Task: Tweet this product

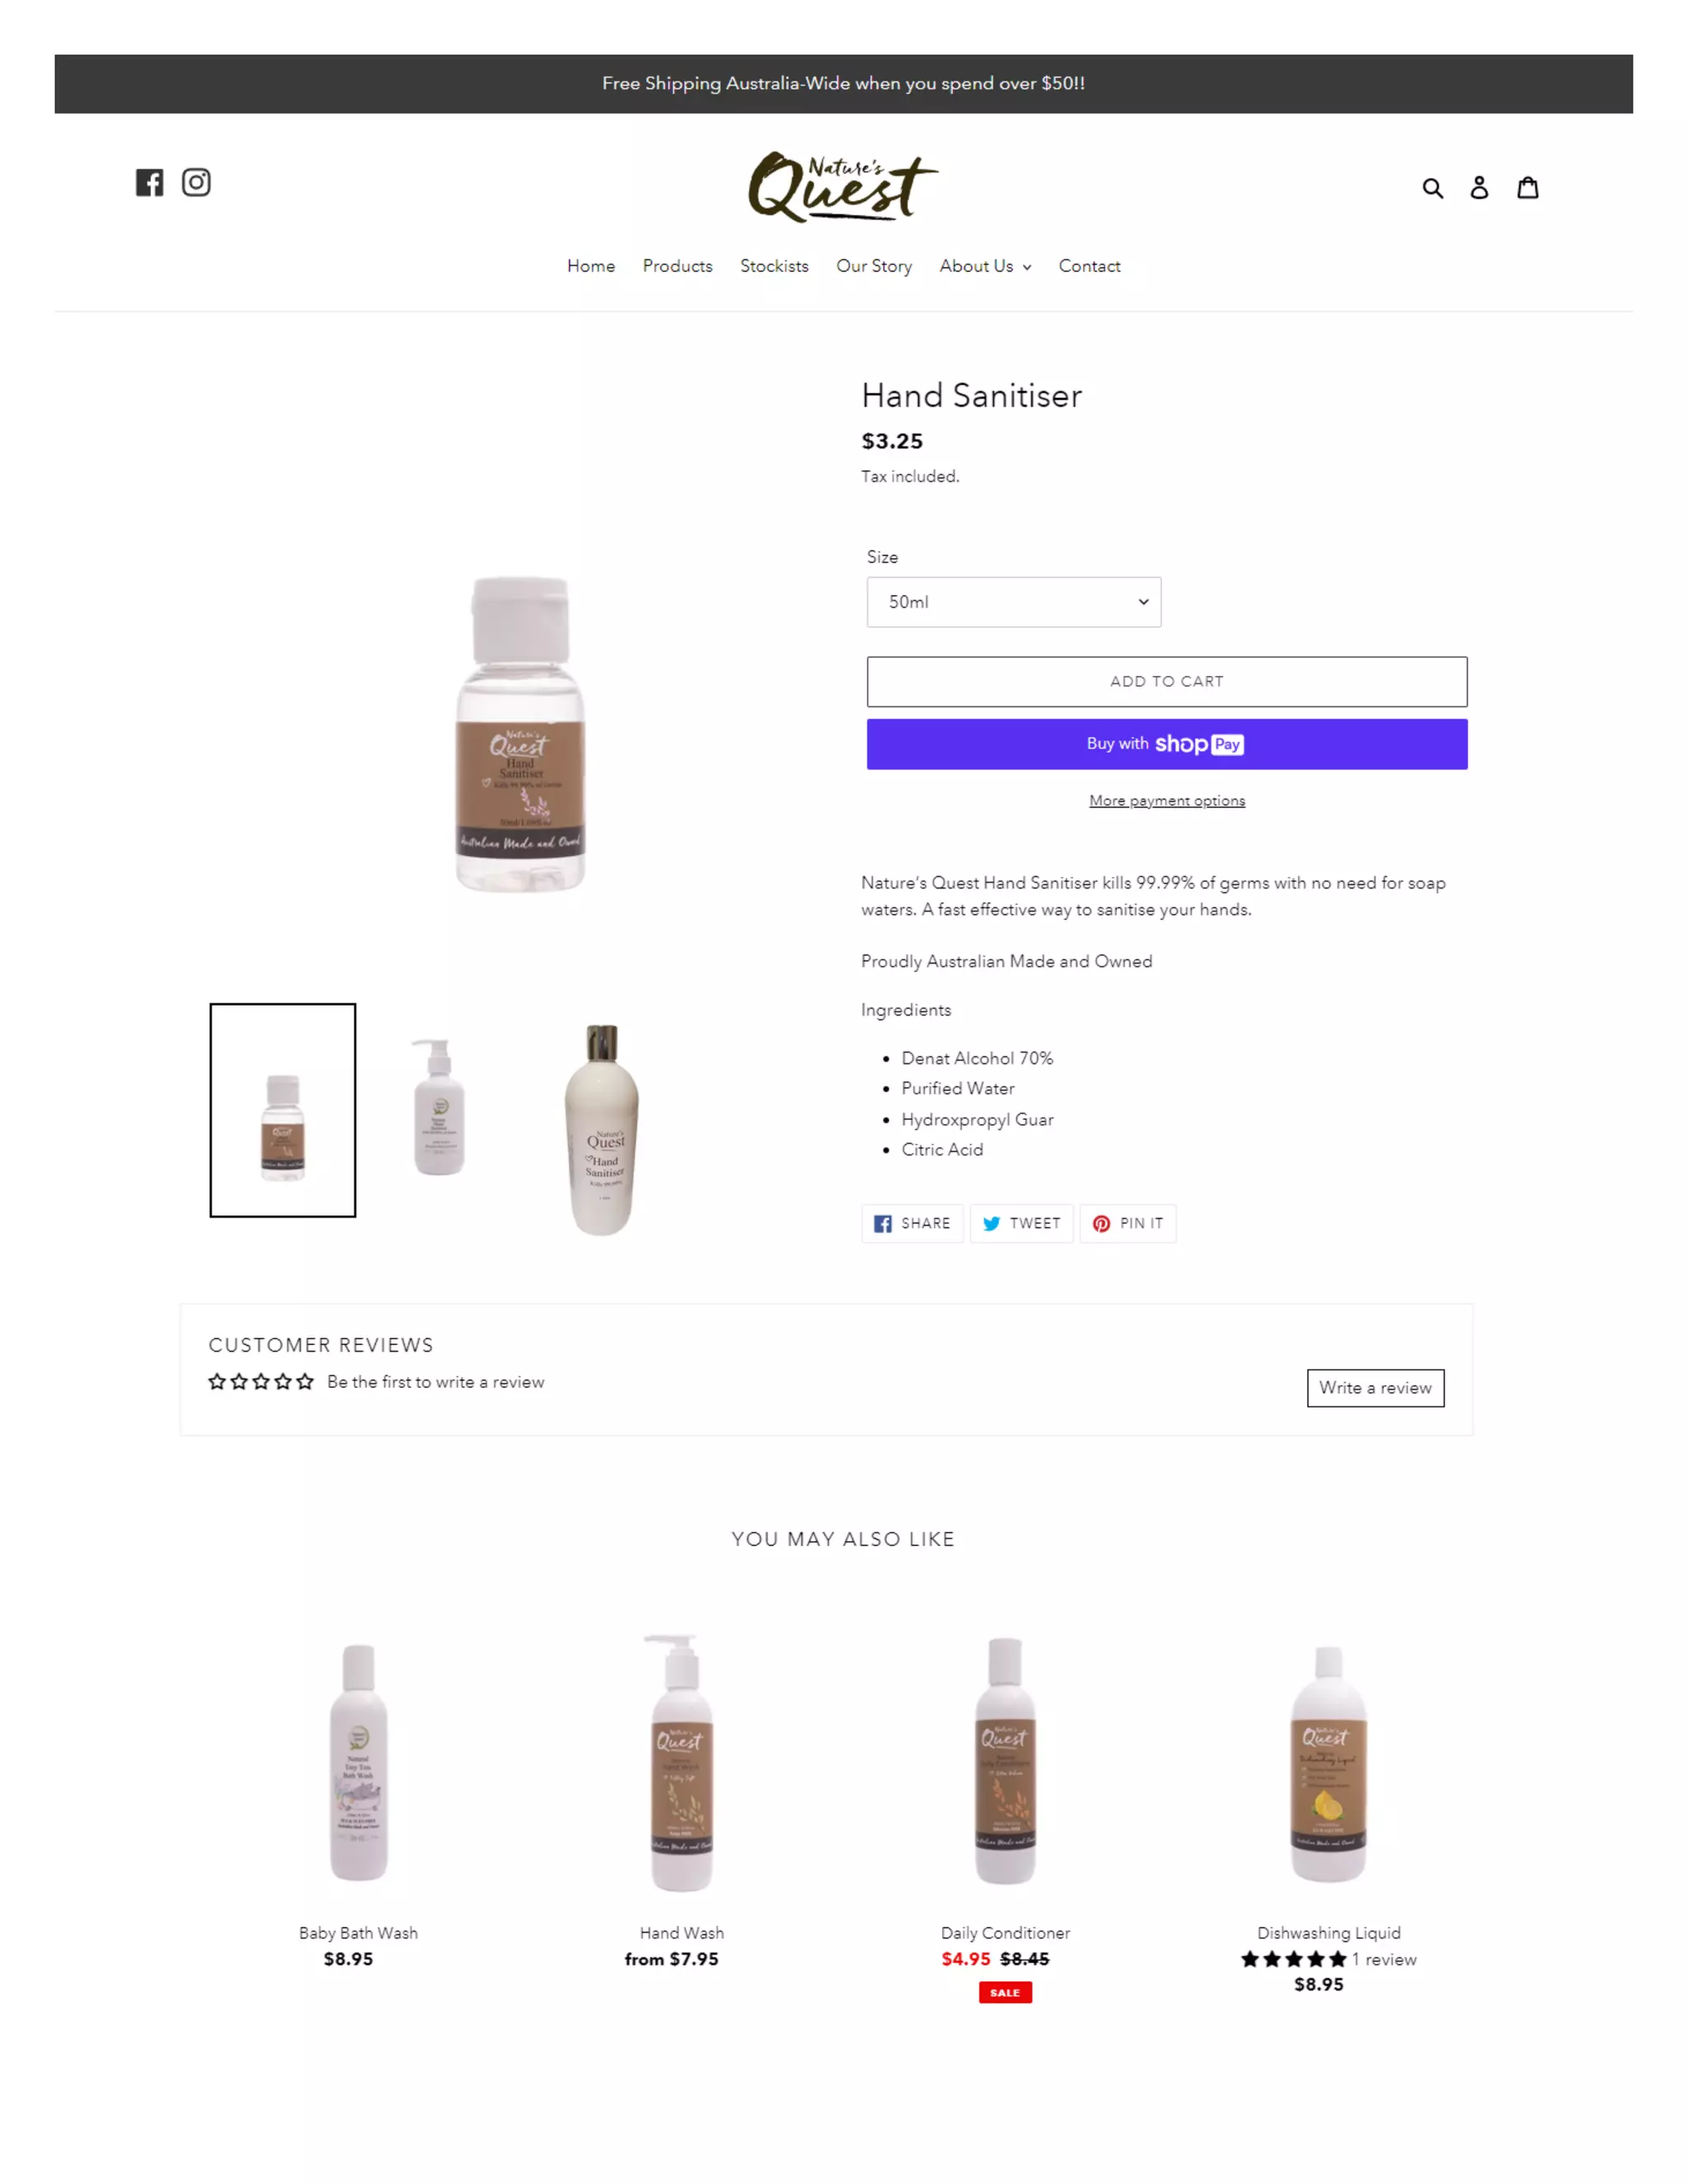Action: [1021, 1223]
